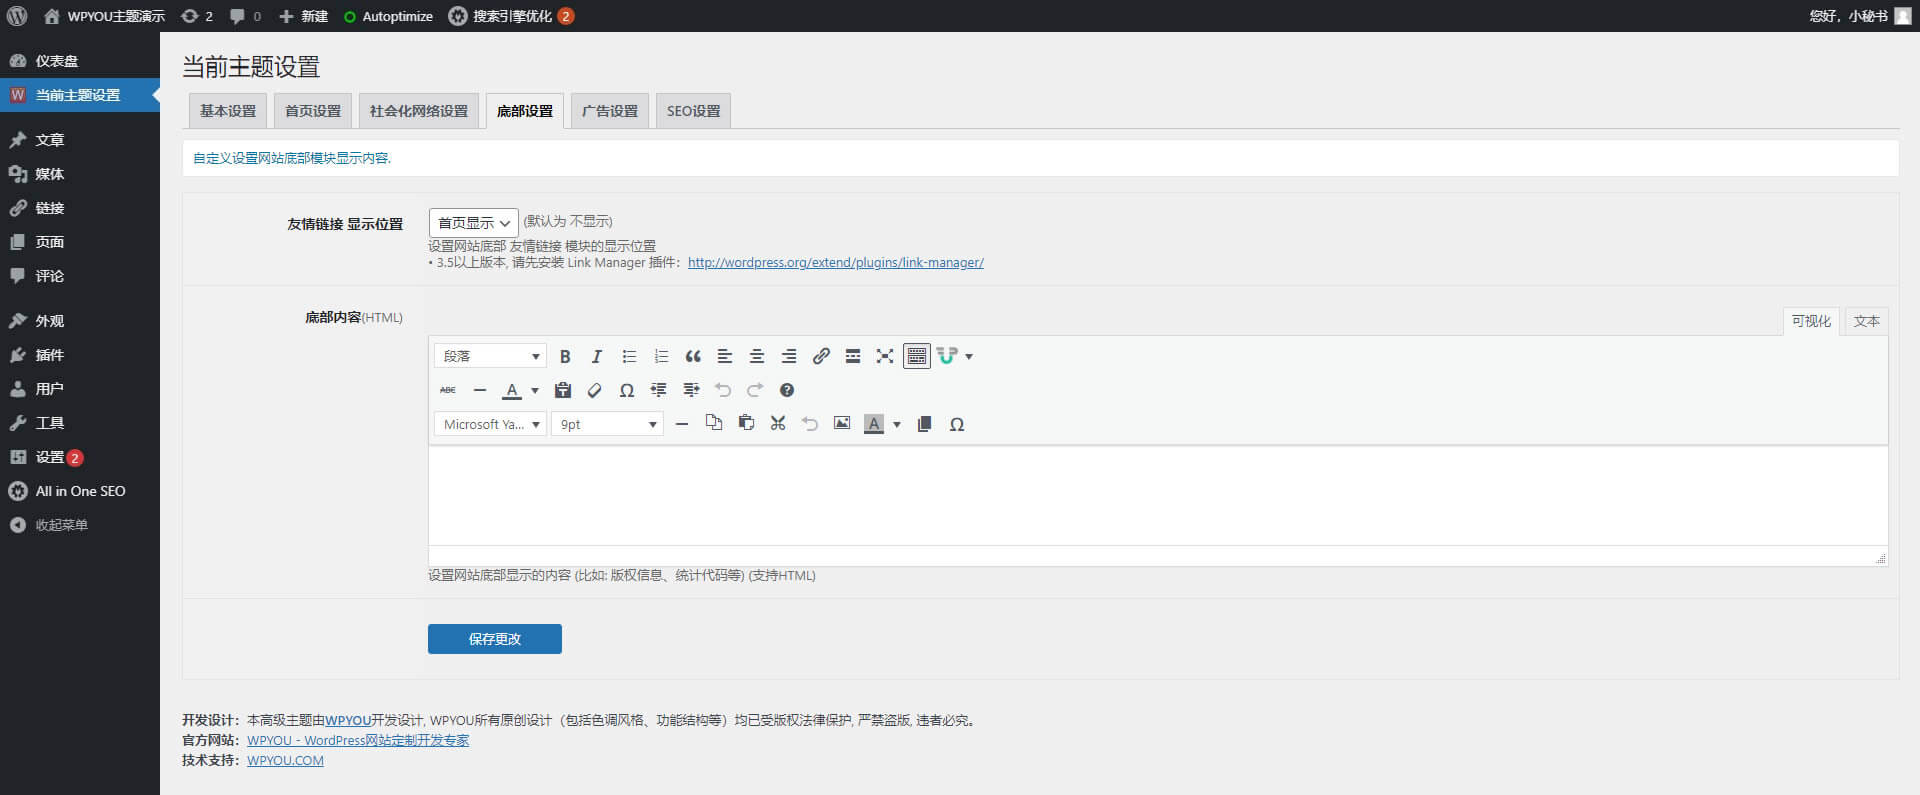
Task: Insert or edit a link
Action: 821,356
